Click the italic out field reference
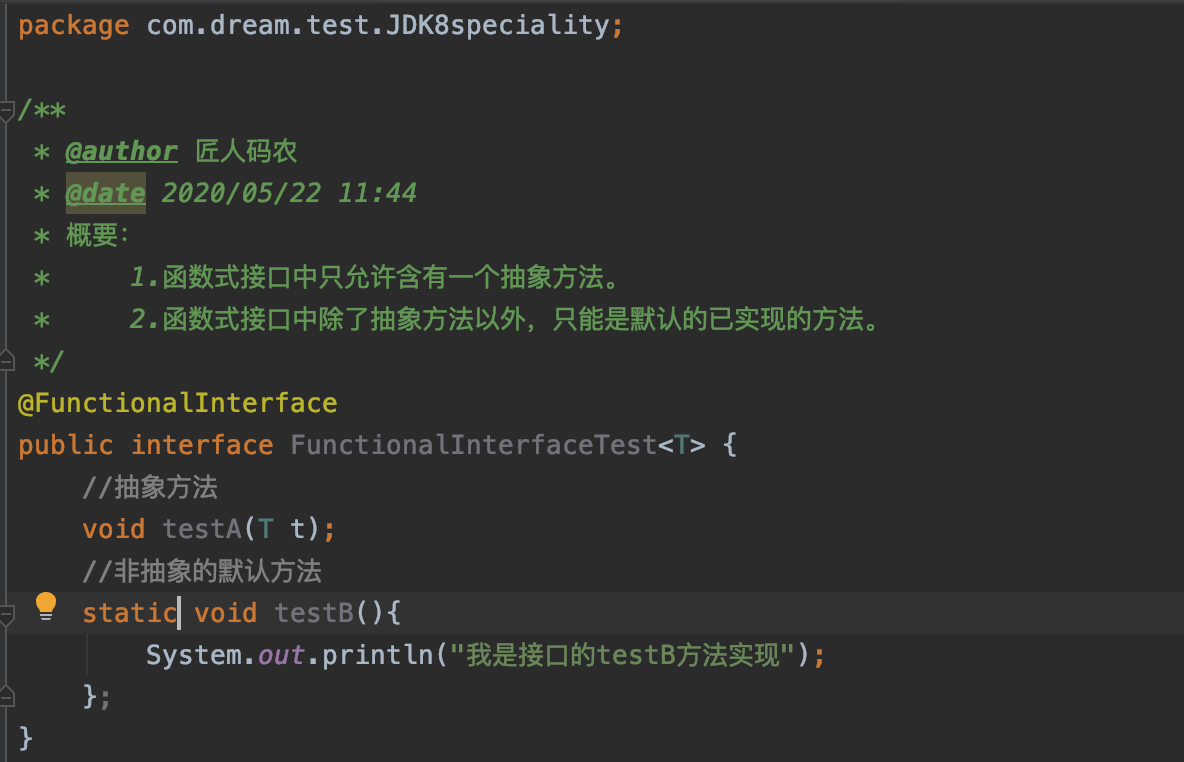1184x762 pixels. (282, 655)
